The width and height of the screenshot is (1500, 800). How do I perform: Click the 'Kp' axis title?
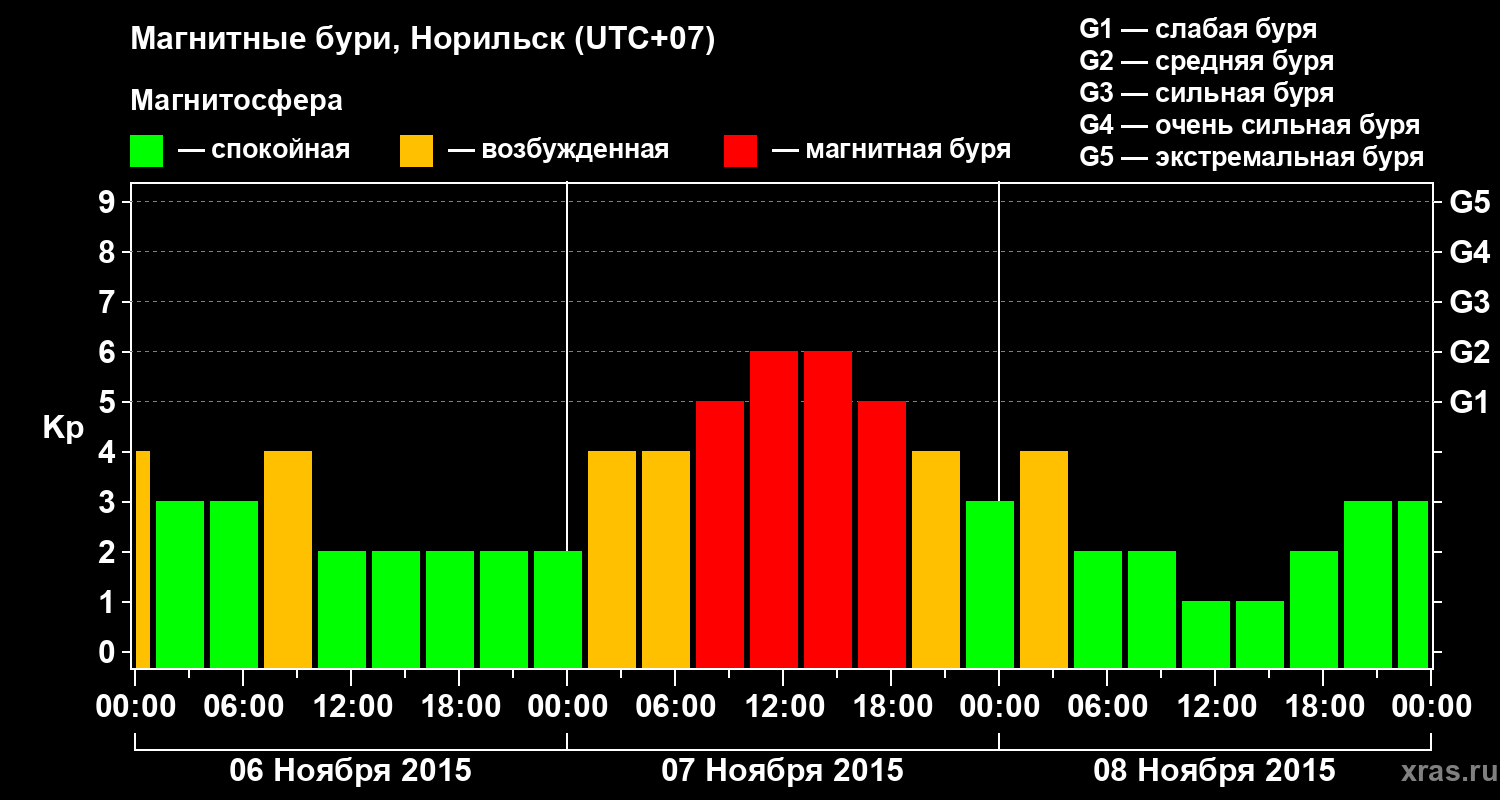tap(63, 428)
